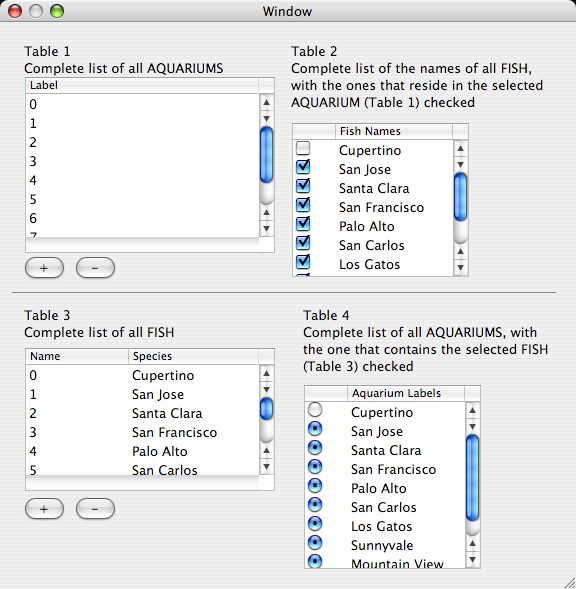Click the Fish Names column header
This screenshot has width=576, height=589.
tap(394, 131)
